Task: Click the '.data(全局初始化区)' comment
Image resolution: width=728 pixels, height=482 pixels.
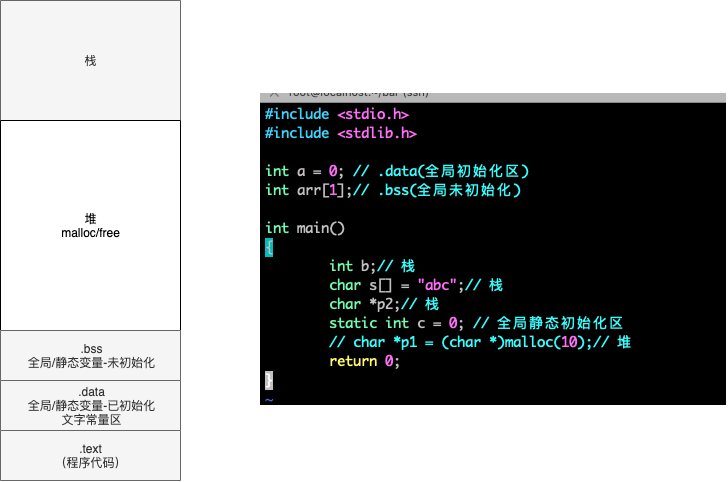Action: [454, 171]
